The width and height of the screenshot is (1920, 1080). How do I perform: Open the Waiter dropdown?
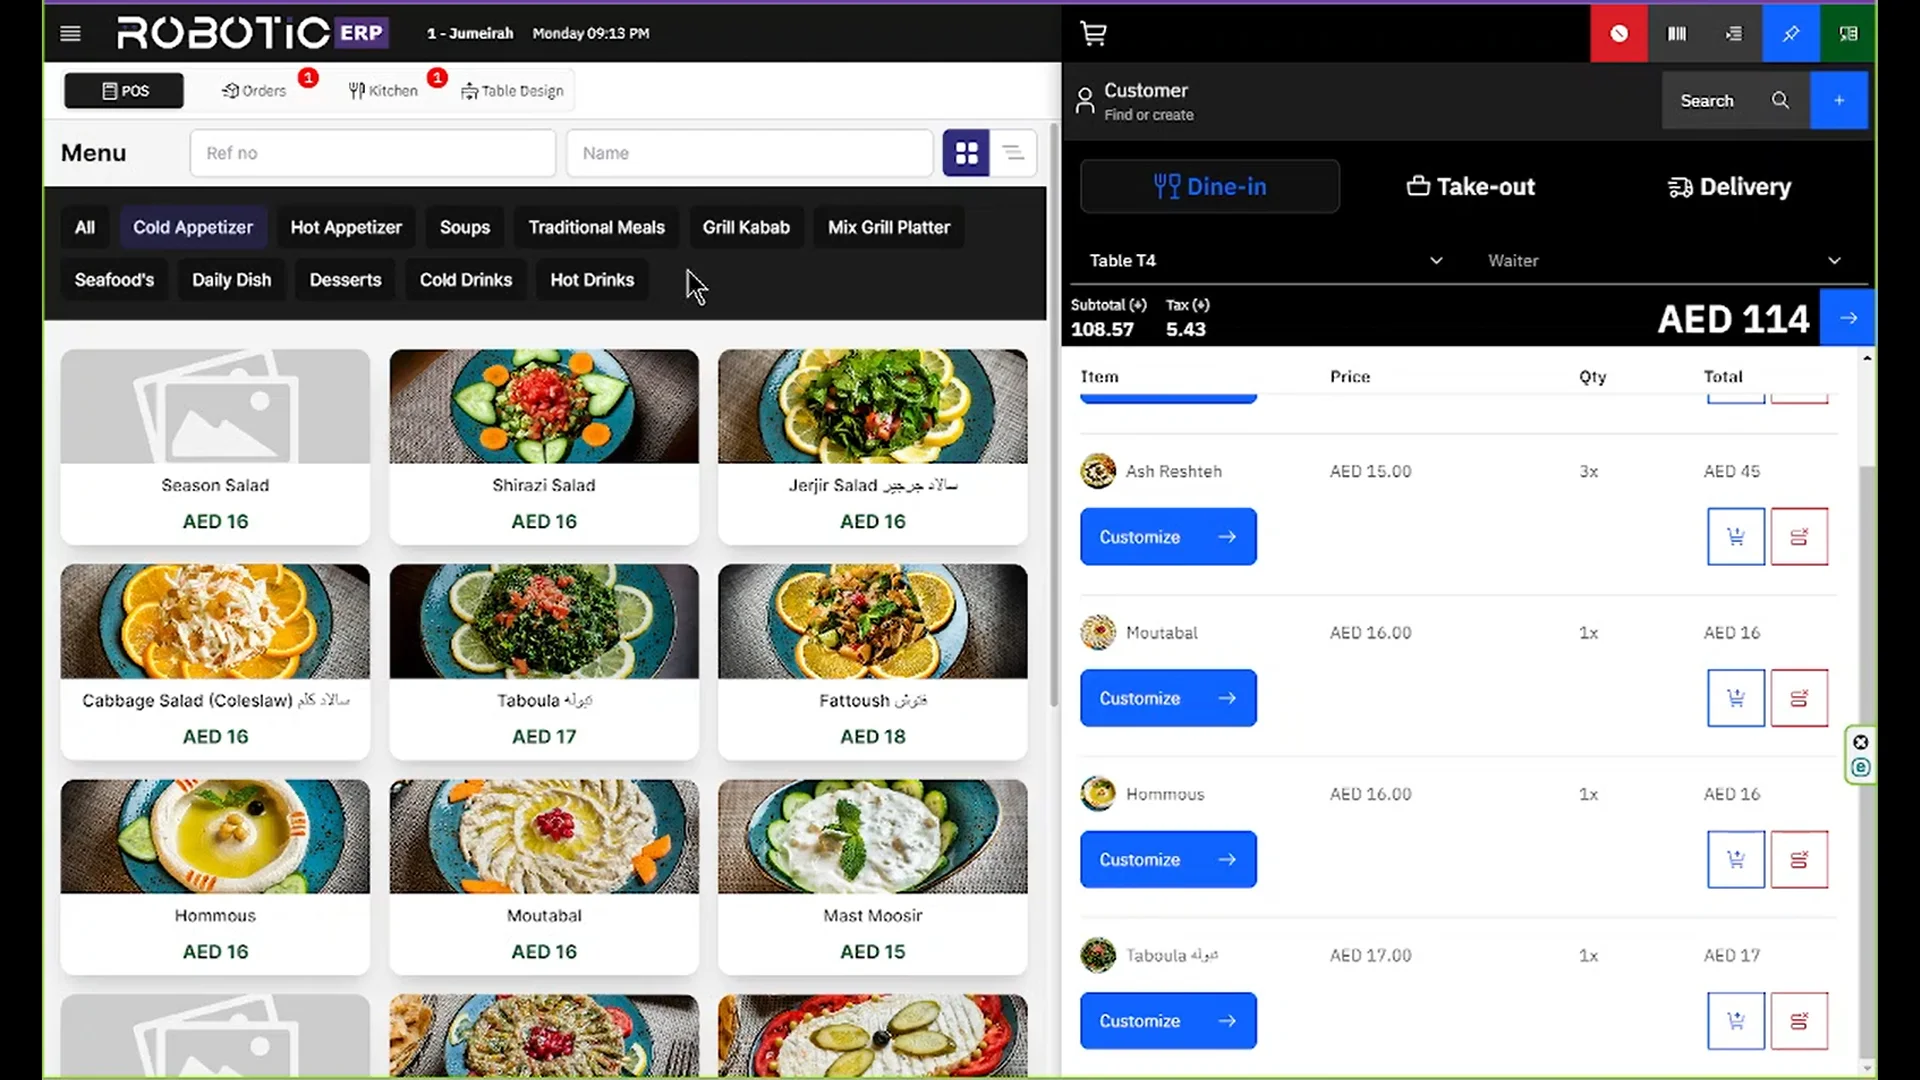coord(1664,260)
